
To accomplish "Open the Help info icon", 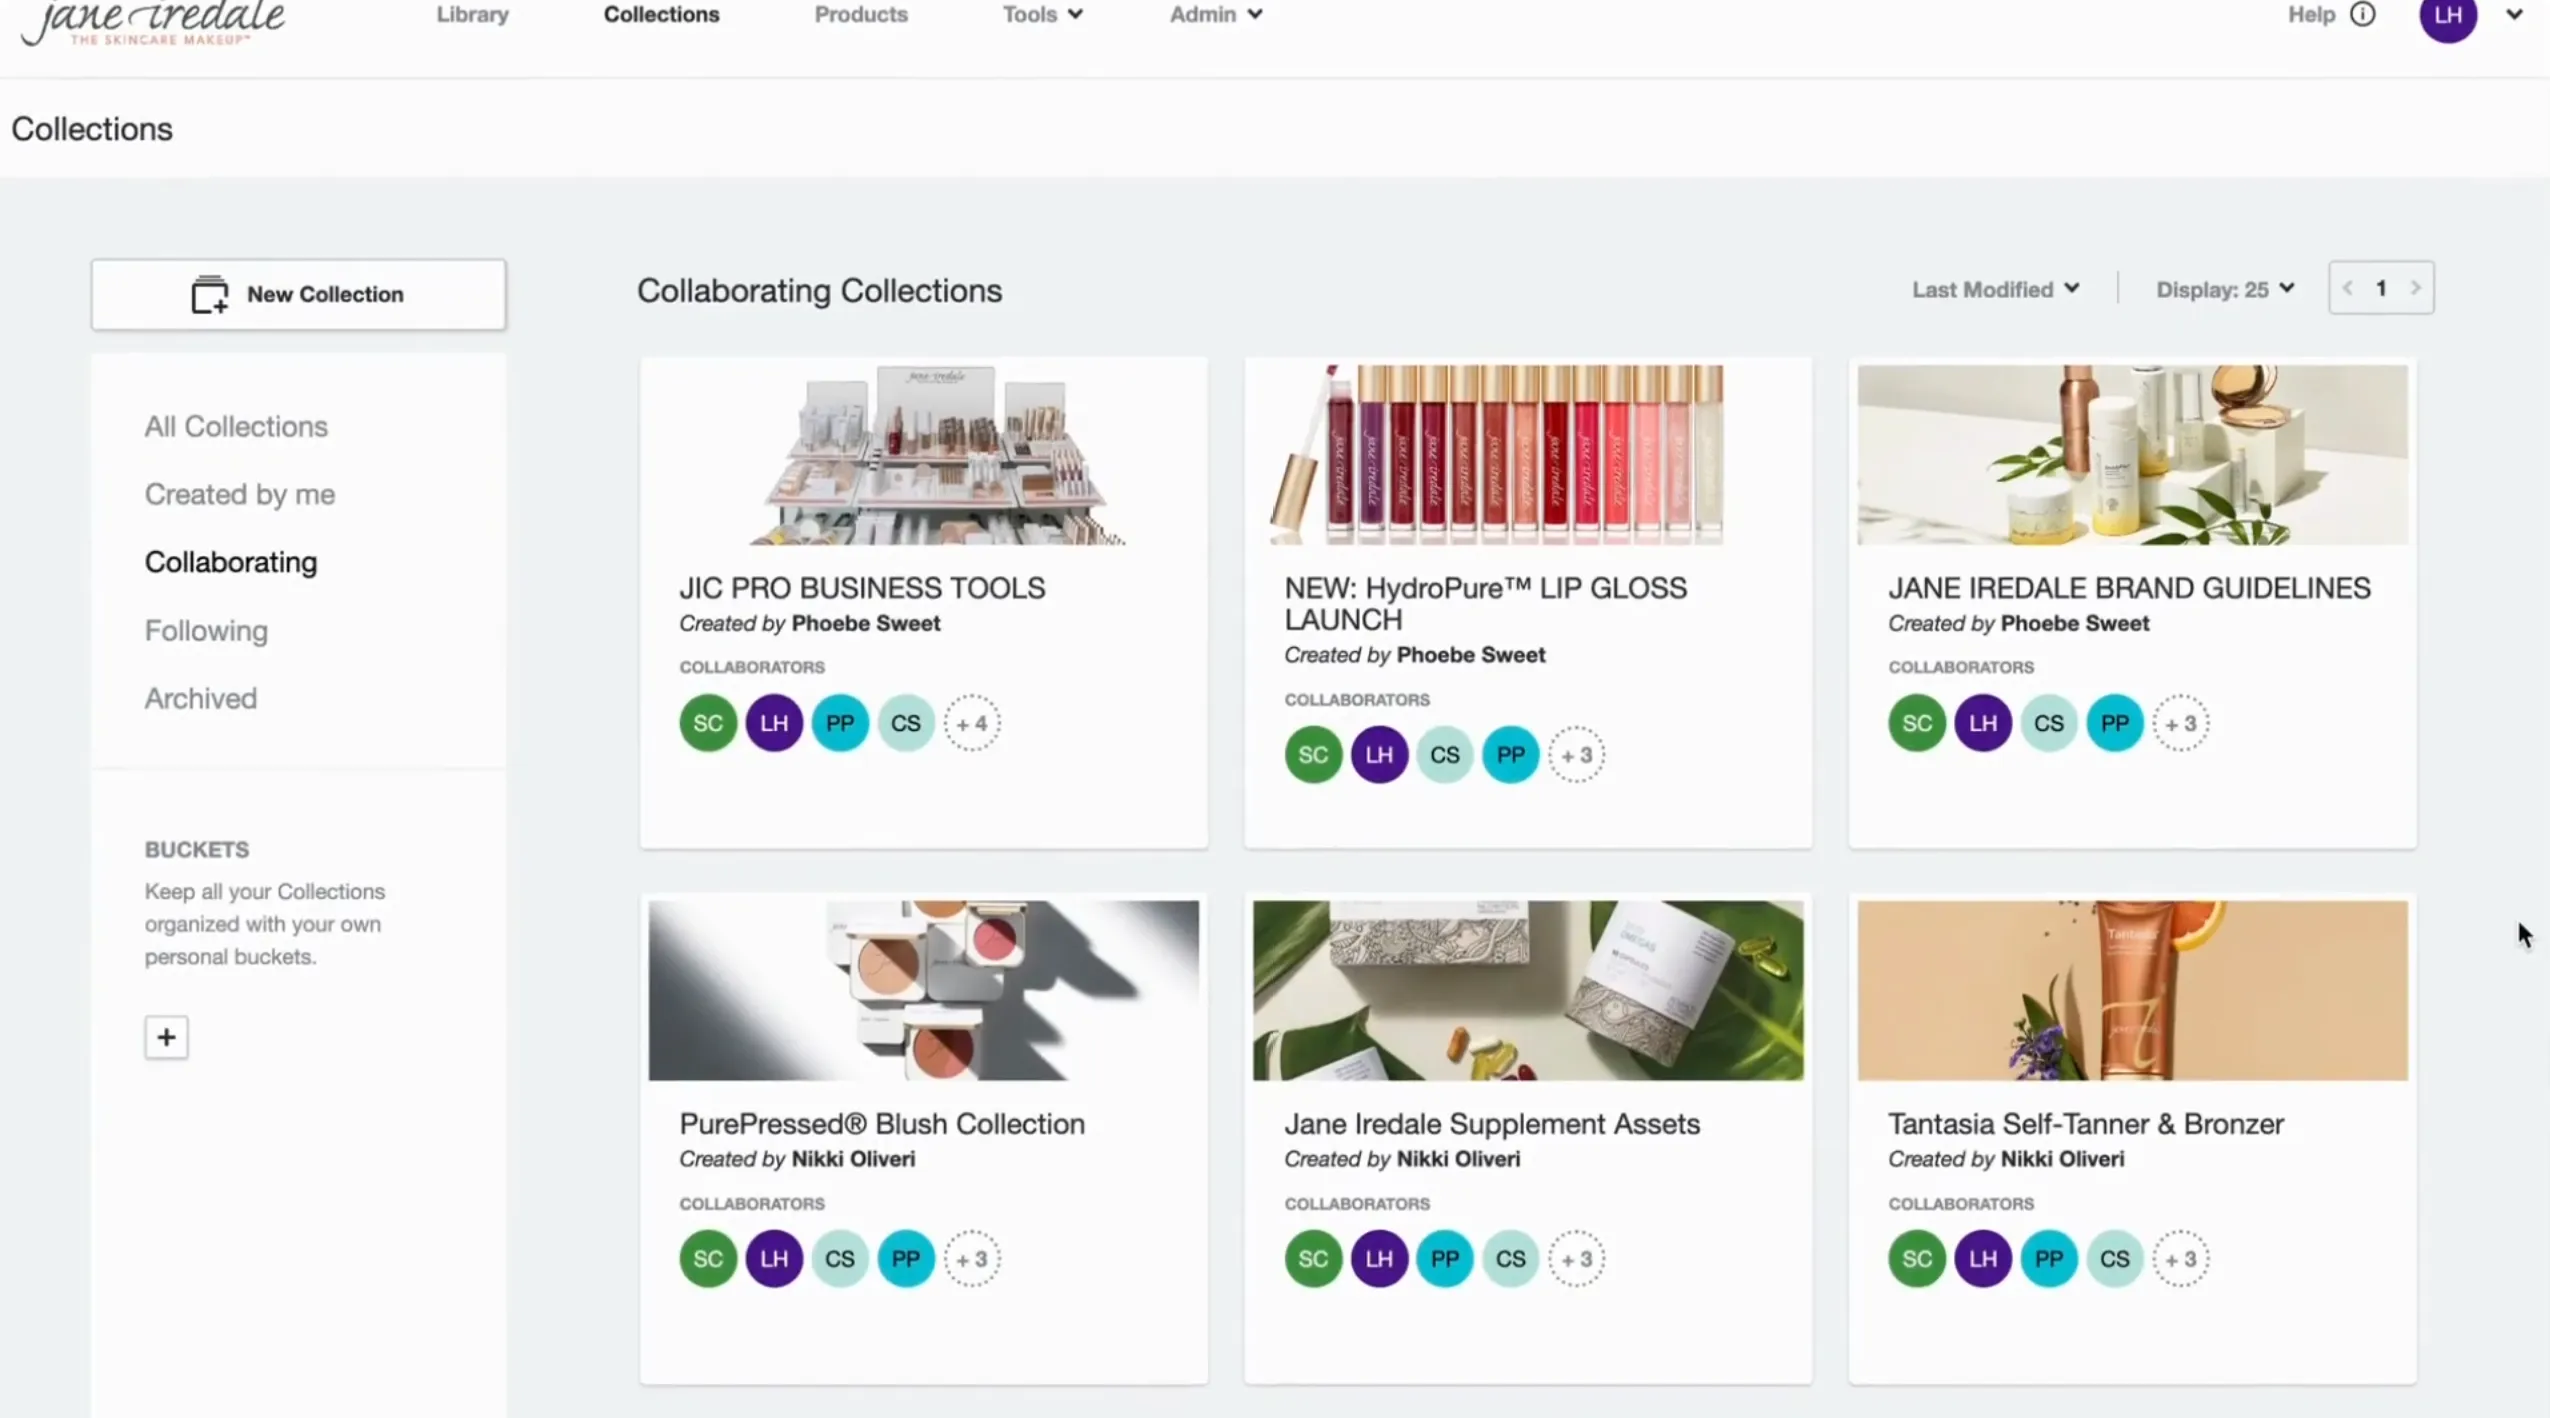I will [x=2363, y=14].
